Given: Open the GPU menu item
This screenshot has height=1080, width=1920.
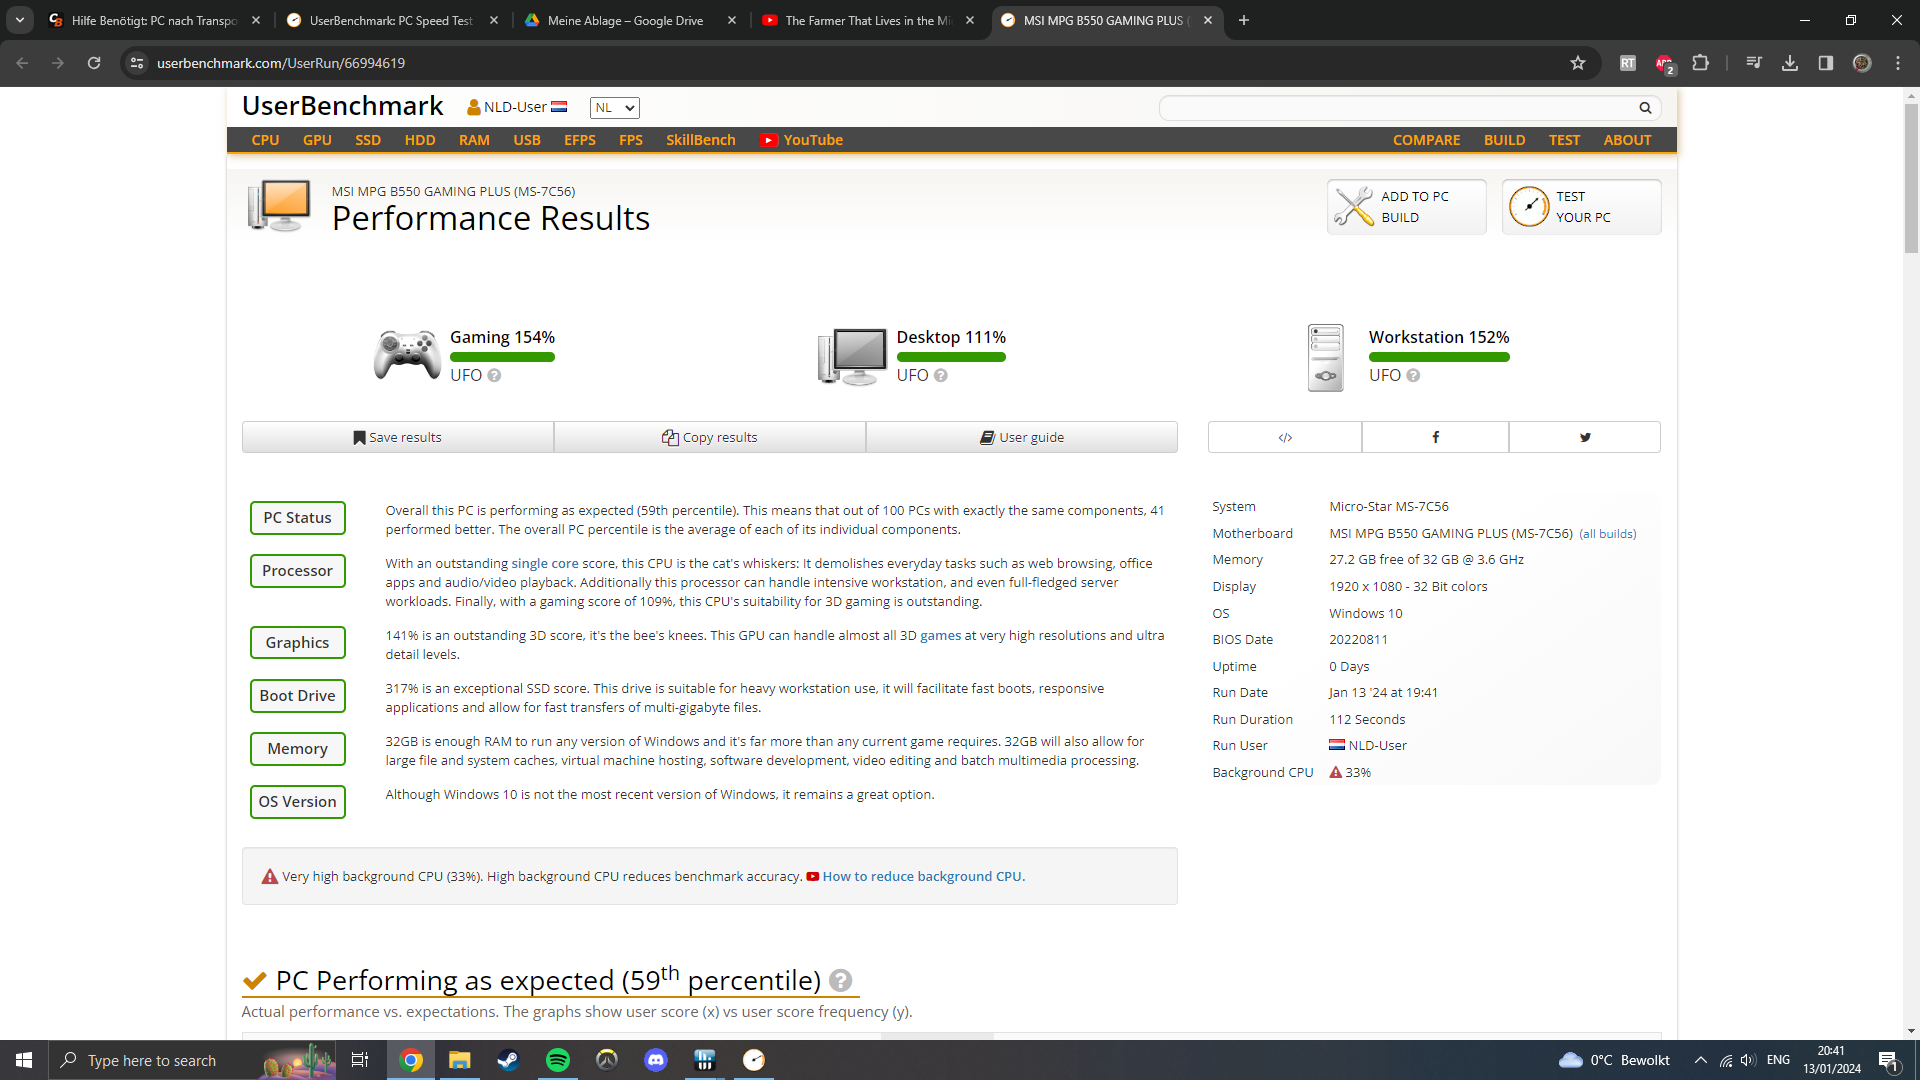Looking at the screenshot, I should (x=317, y=140).
